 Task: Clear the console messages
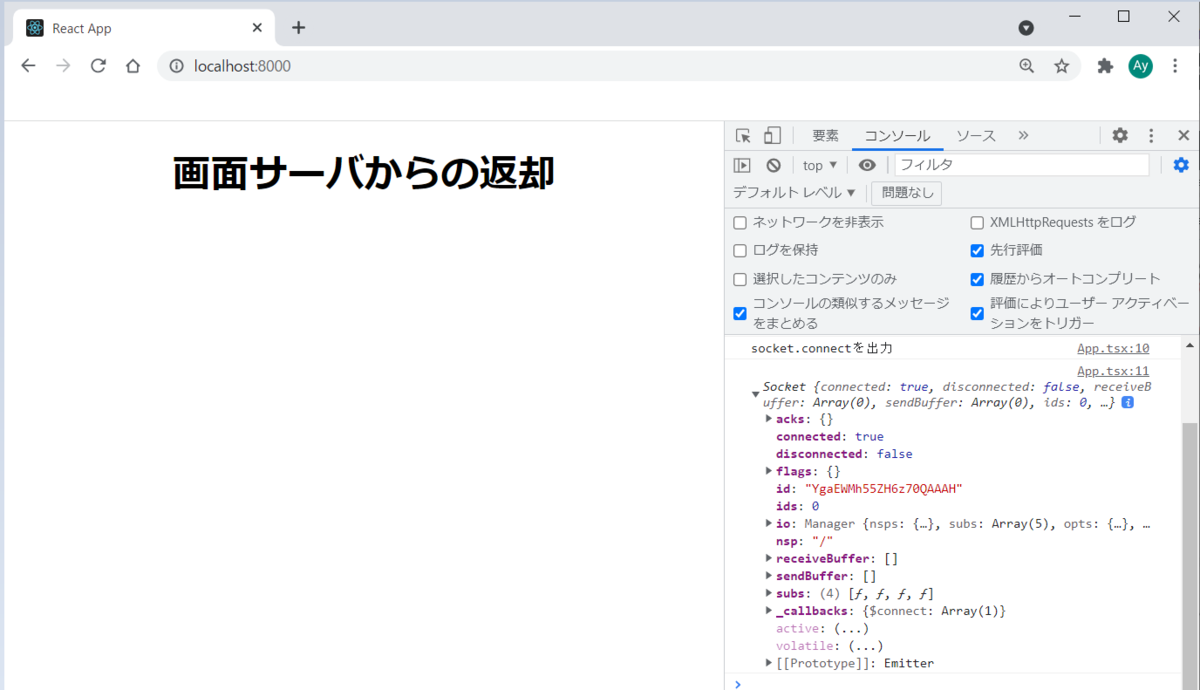coord(771,164)
